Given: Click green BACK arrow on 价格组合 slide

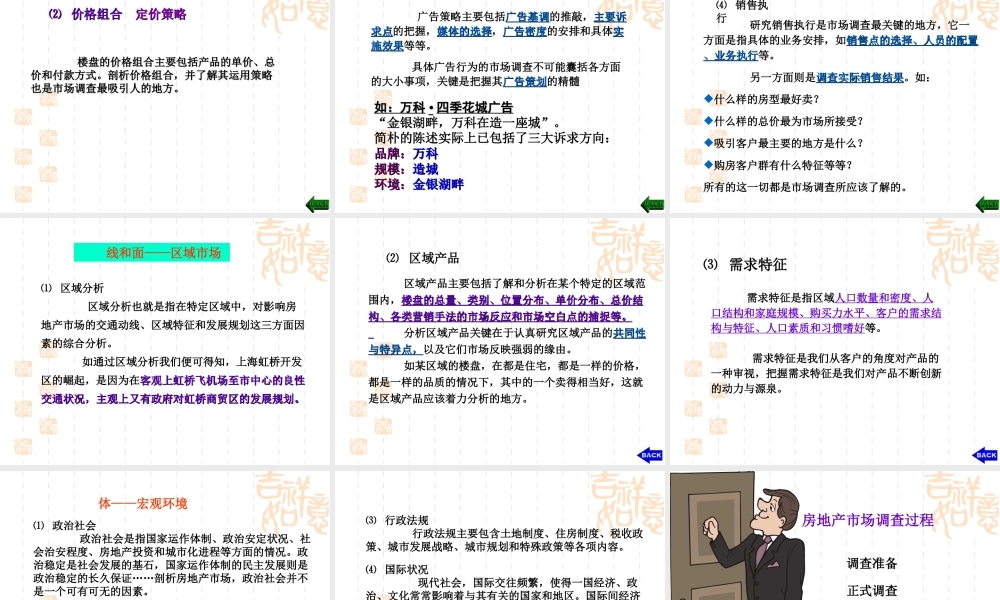Looking at the screenshot, I should click(318, 204).
